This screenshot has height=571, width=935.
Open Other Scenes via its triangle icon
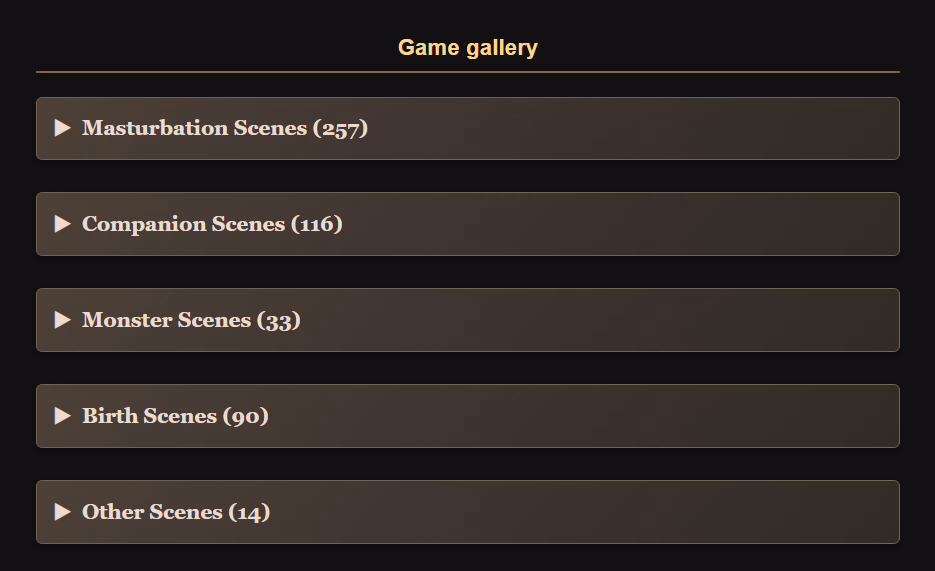click(x=63, y=512)
